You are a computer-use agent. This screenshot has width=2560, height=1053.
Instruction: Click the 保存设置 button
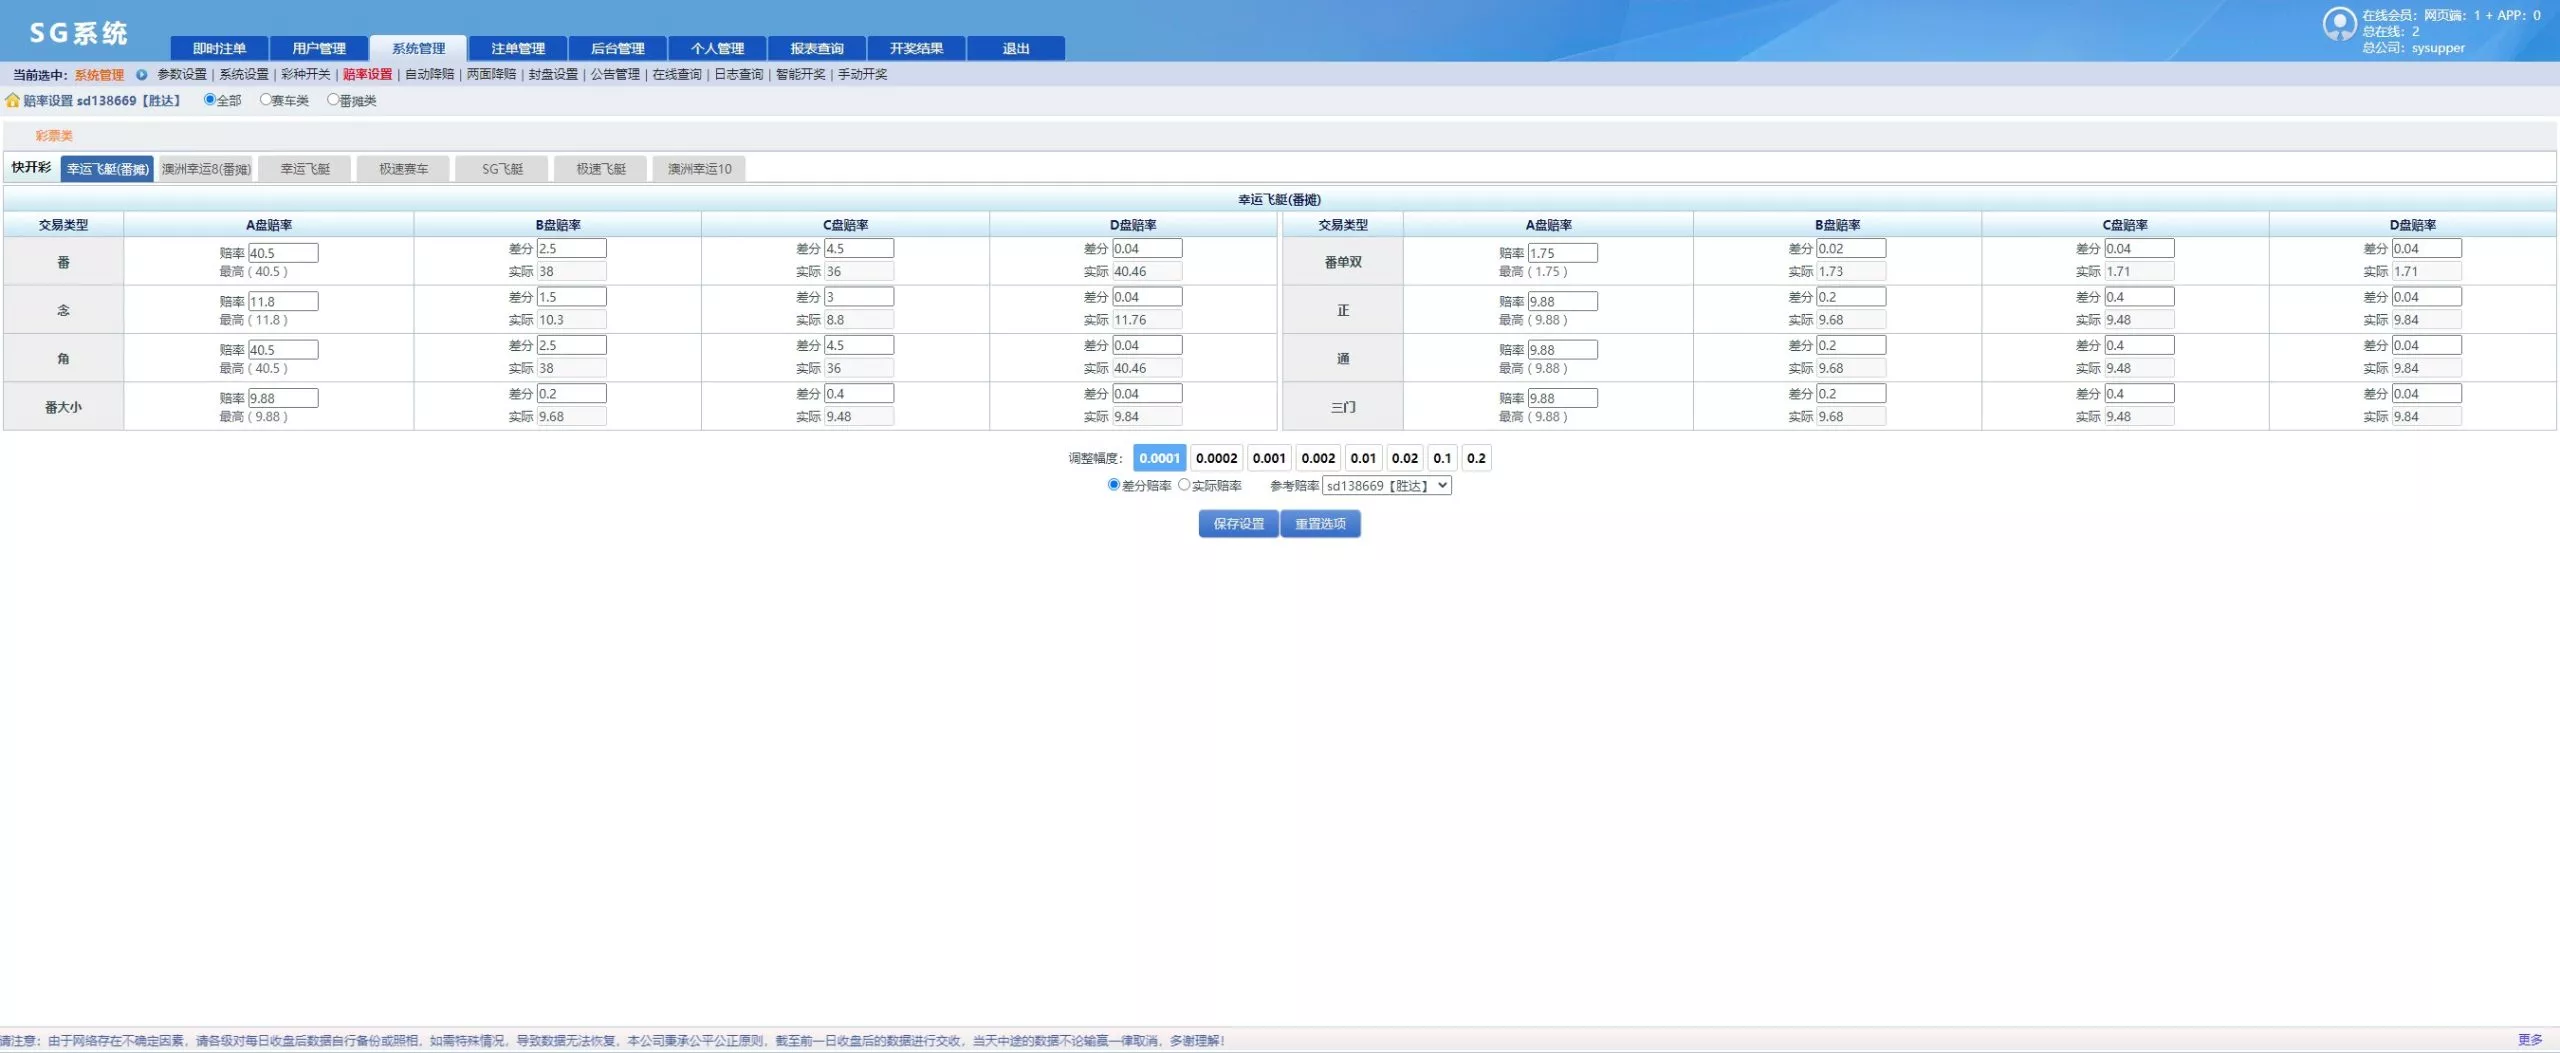point(1238,524)
